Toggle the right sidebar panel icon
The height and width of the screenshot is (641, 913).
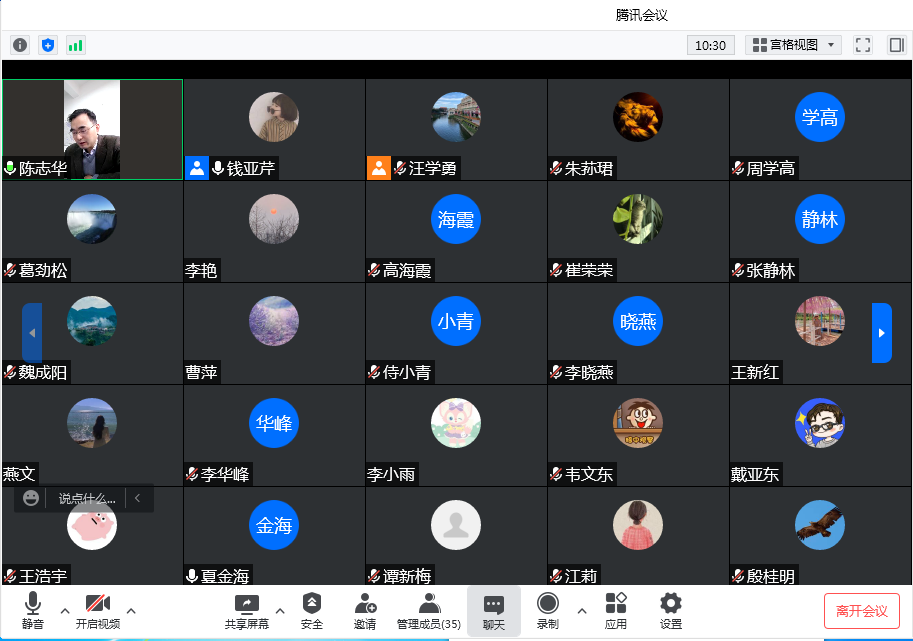tap(896, 45)
